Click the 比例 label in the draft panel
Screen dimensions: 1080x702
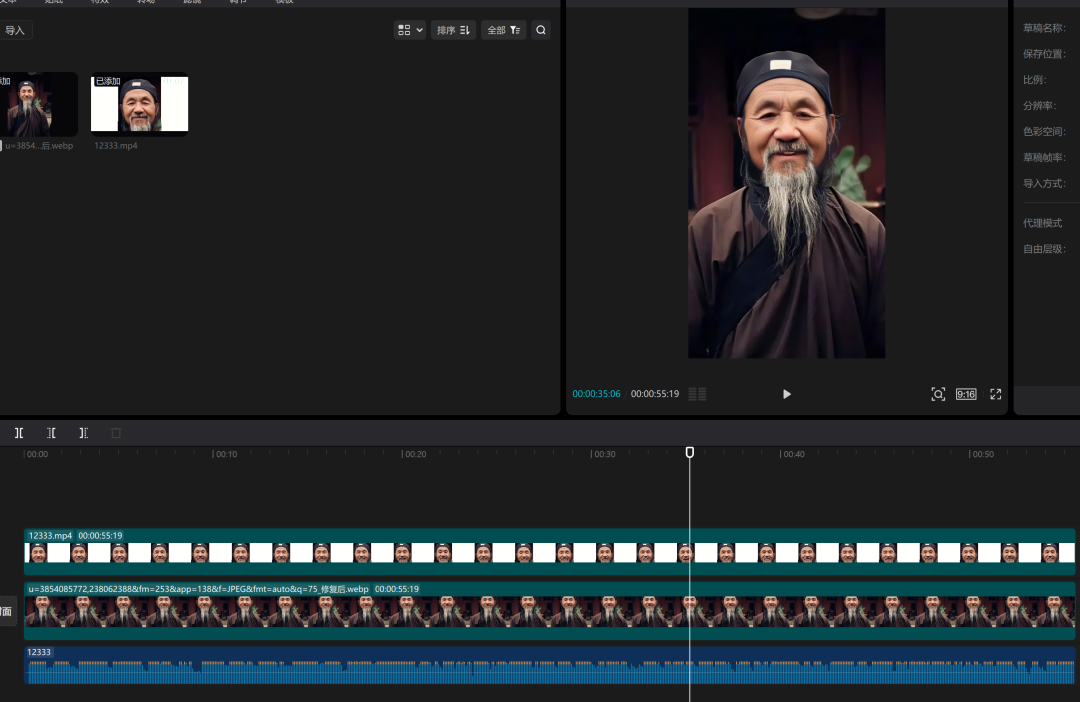pos(1035,80)
